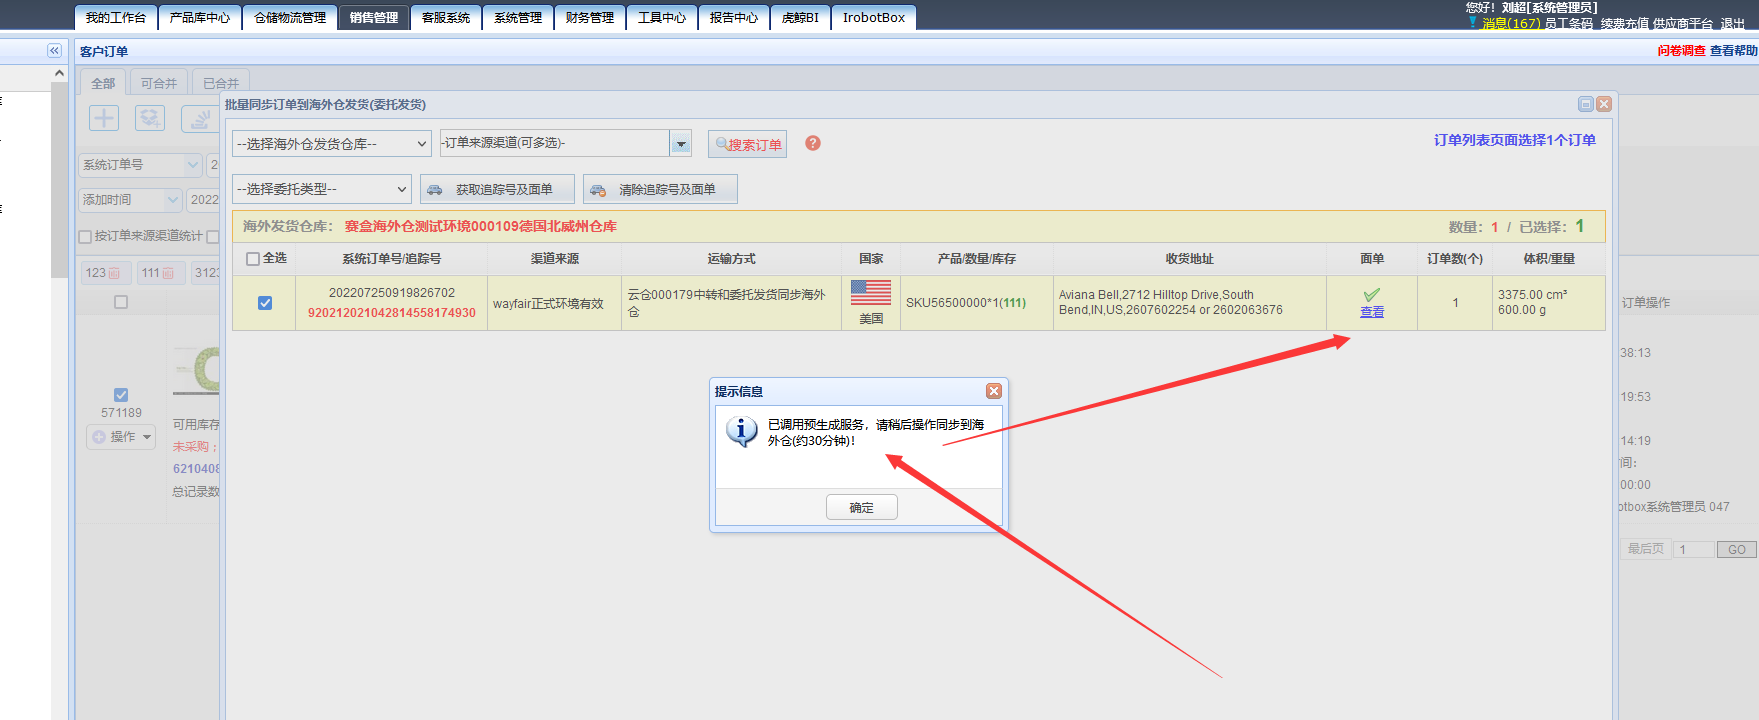Uncheck the order 202207250919826702 row checkbox
1759x720 pixels.
(265, 303)
